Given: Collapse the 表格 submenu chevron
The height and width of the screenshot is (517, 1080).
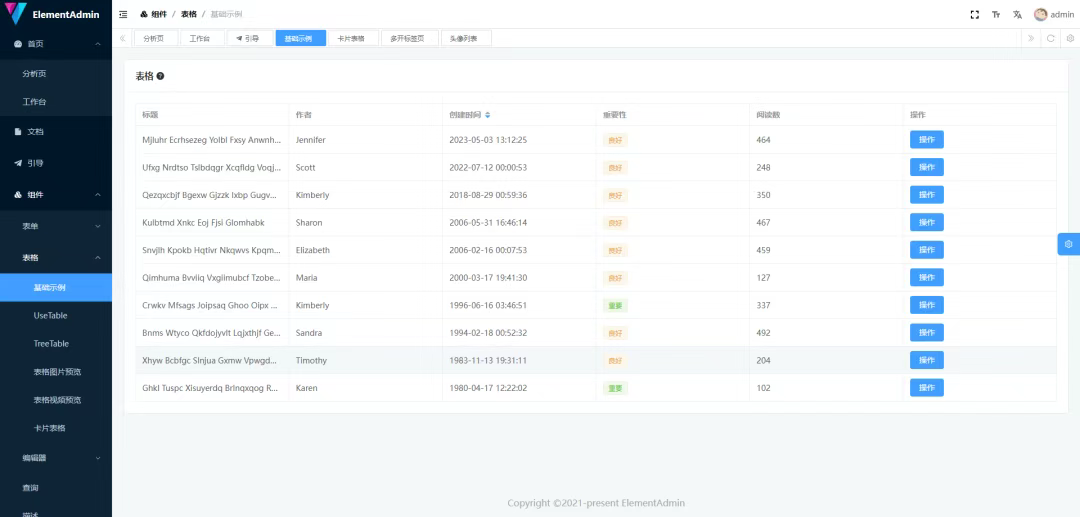Looking at the screenshot, I should [x=98, y=257].
